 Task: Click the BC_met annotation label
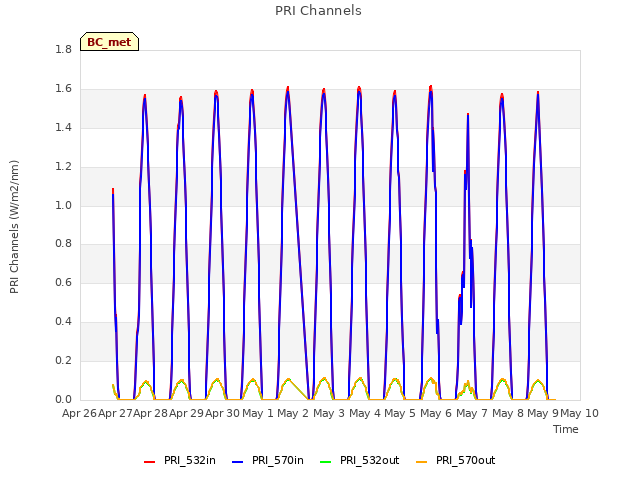coord(109,42)
